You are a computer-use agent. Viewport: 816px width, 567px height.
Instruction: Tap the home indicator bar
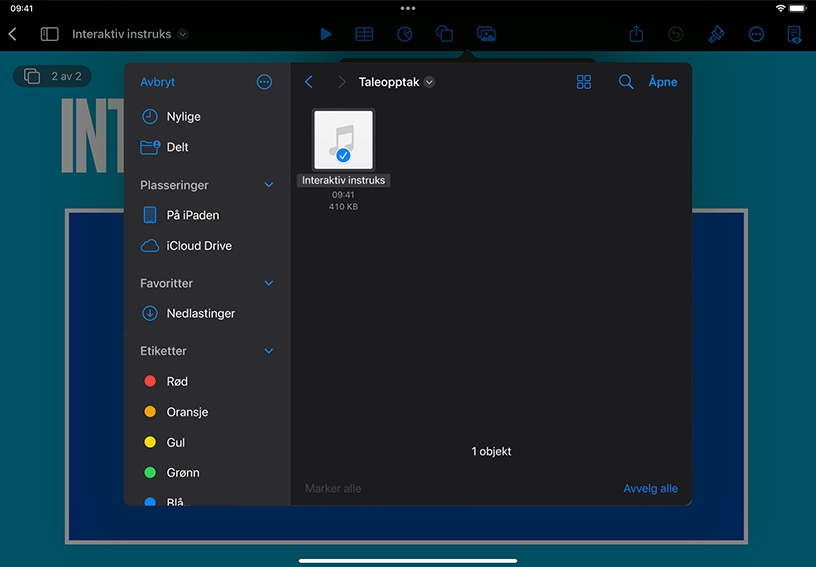coord(408,561)
